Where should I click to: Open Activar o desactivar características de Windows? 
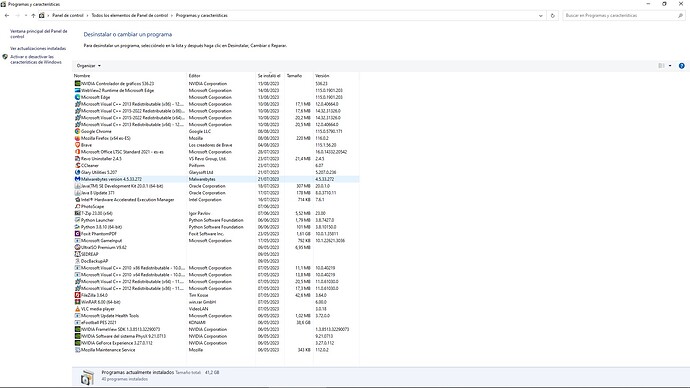(x=36, y=59)
